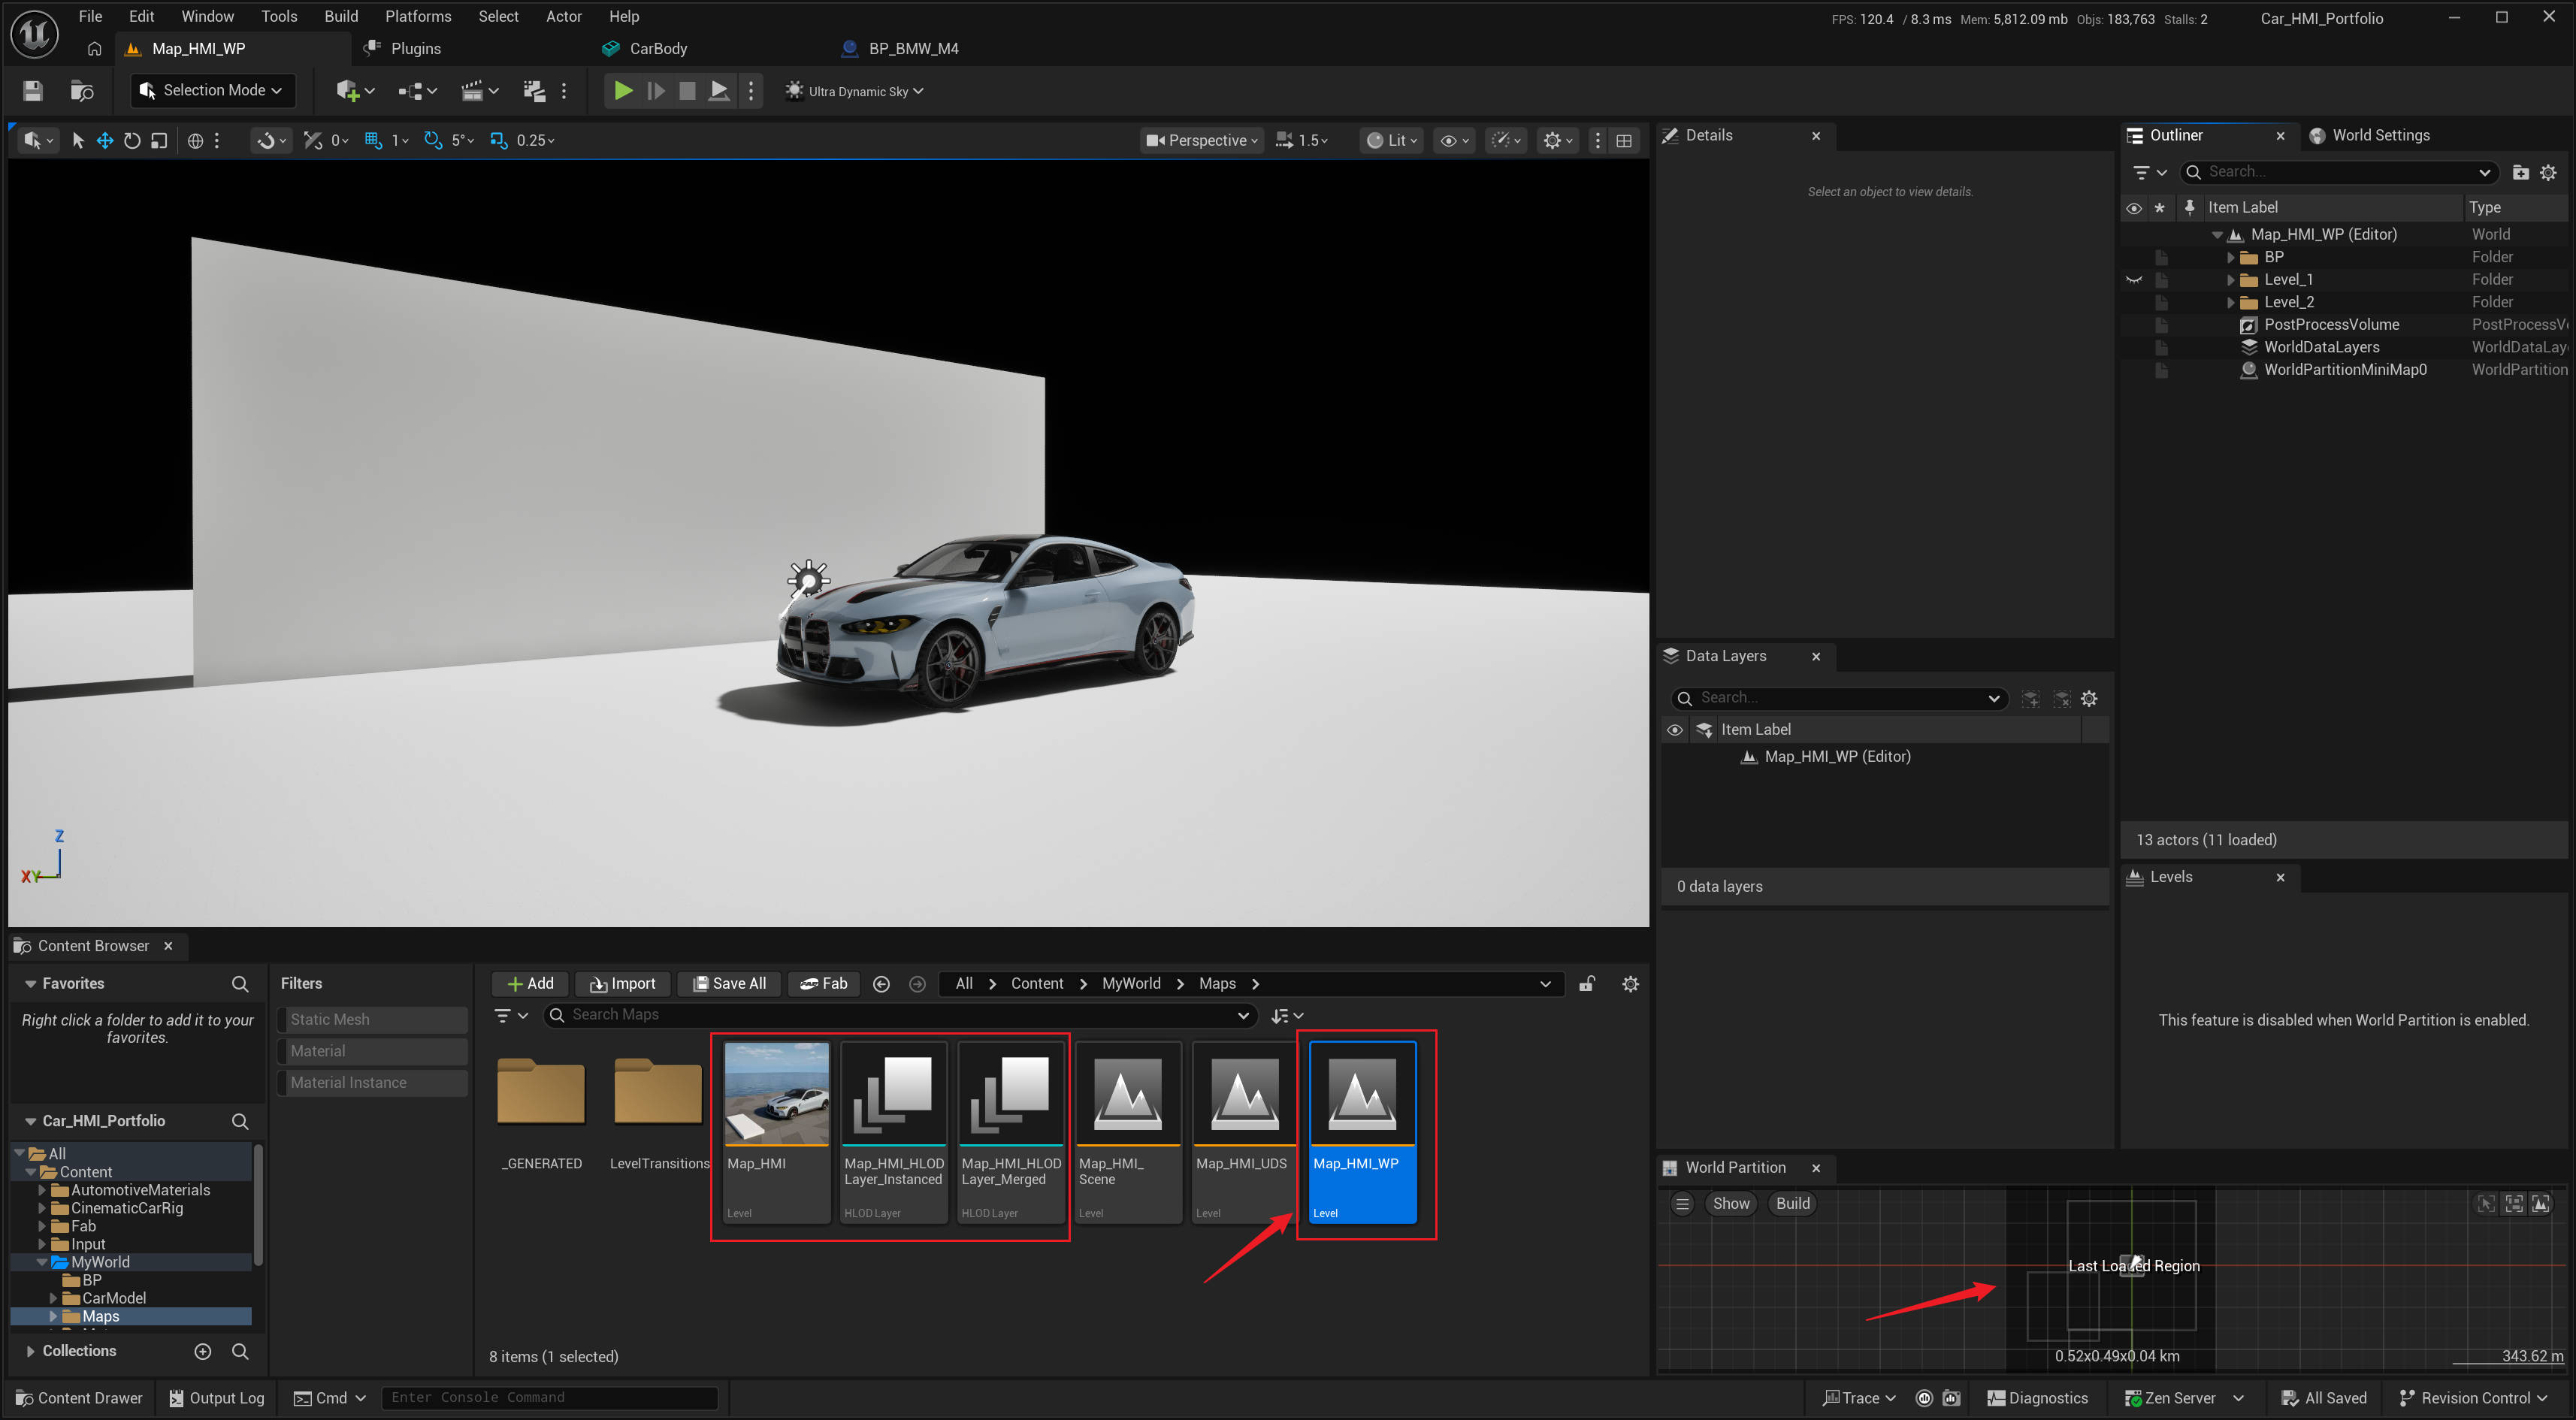Screen dimensions: 2576x1420
Task: Click Show in World Partition panel
Action: click(x=1730, y=1203)
